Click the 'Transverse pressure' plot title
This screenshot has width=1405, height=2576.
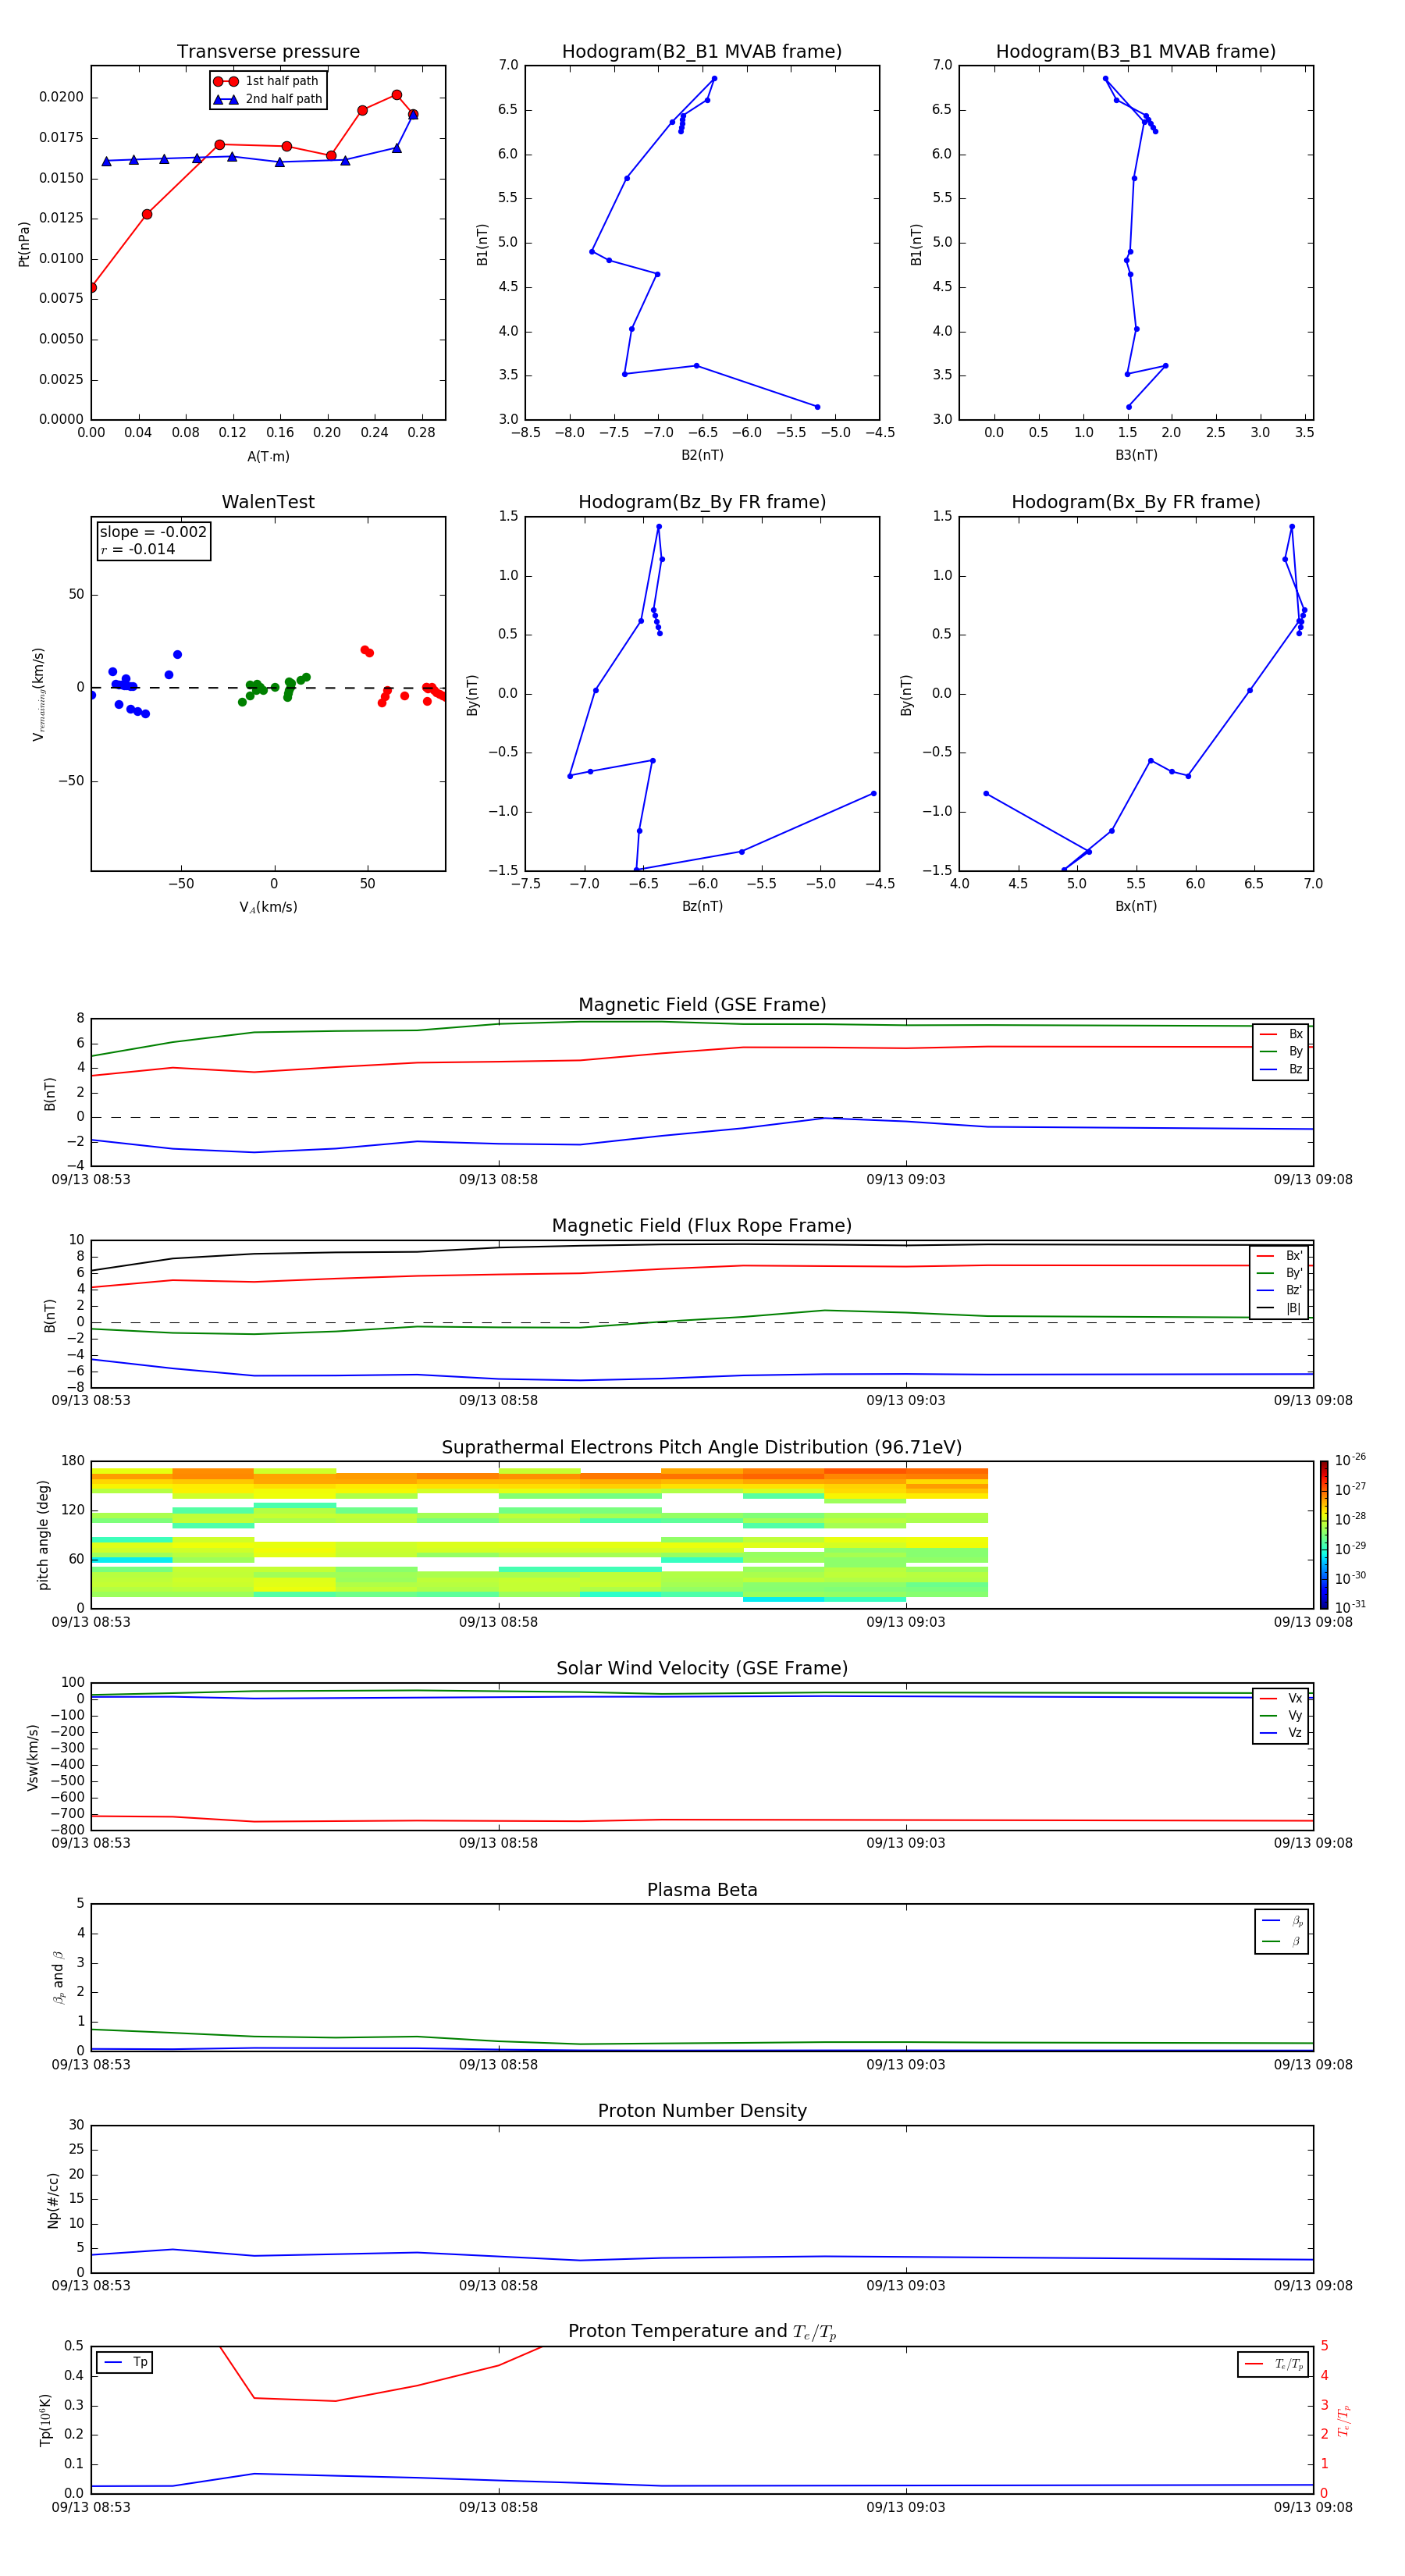268,52
